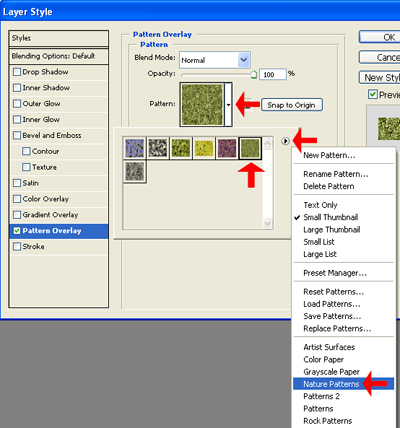Viewport: 400px width, 428px height.
Task: Enable the Outer Glow checkbox
Action: [x=17, y=104]
